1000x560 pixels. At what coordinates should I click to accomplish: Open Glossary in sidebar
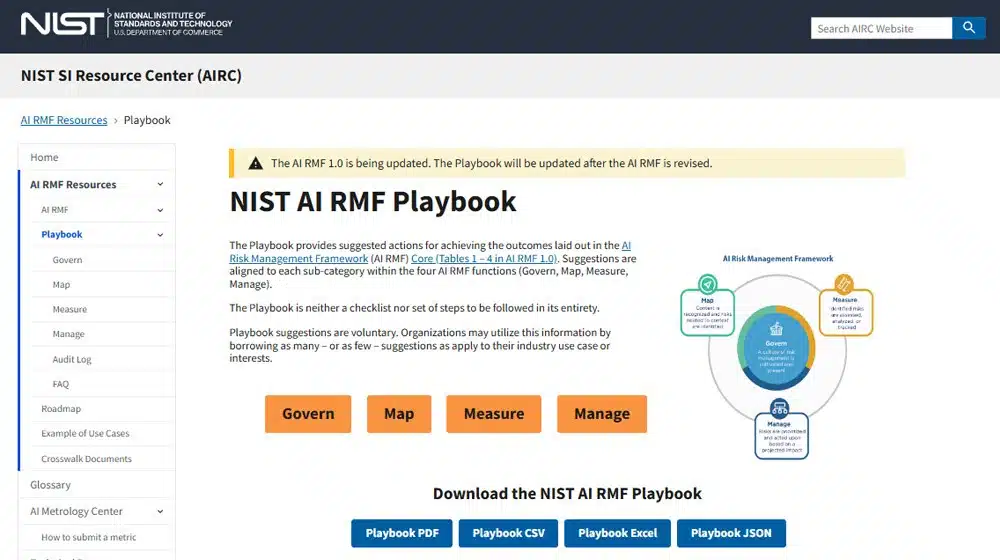(x=50, y=485)
